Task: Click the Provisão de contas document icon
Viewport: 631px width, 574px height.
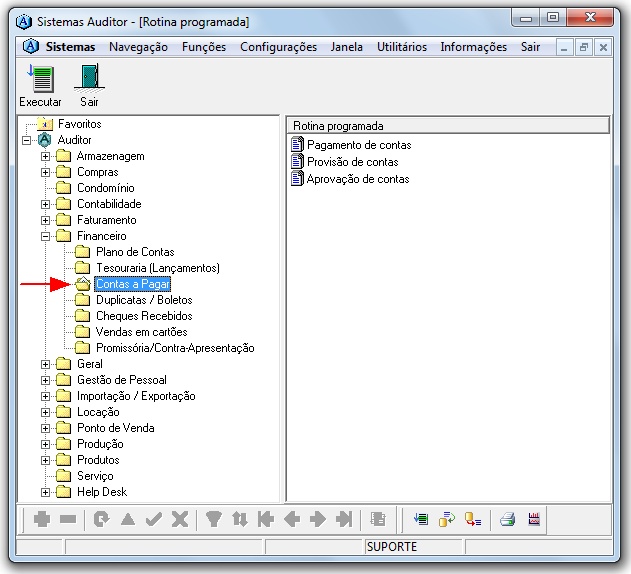Action: point(297,161)
